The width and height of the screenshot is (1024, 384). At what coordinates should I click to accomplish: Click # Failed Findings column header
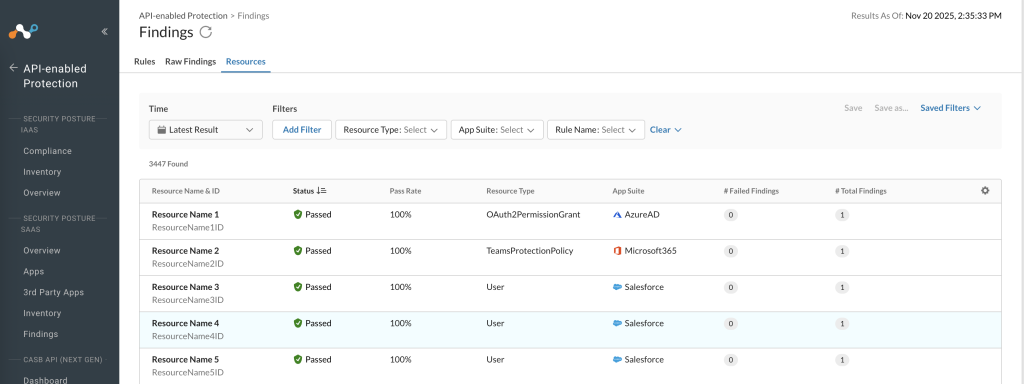click(x=751, y=191)
